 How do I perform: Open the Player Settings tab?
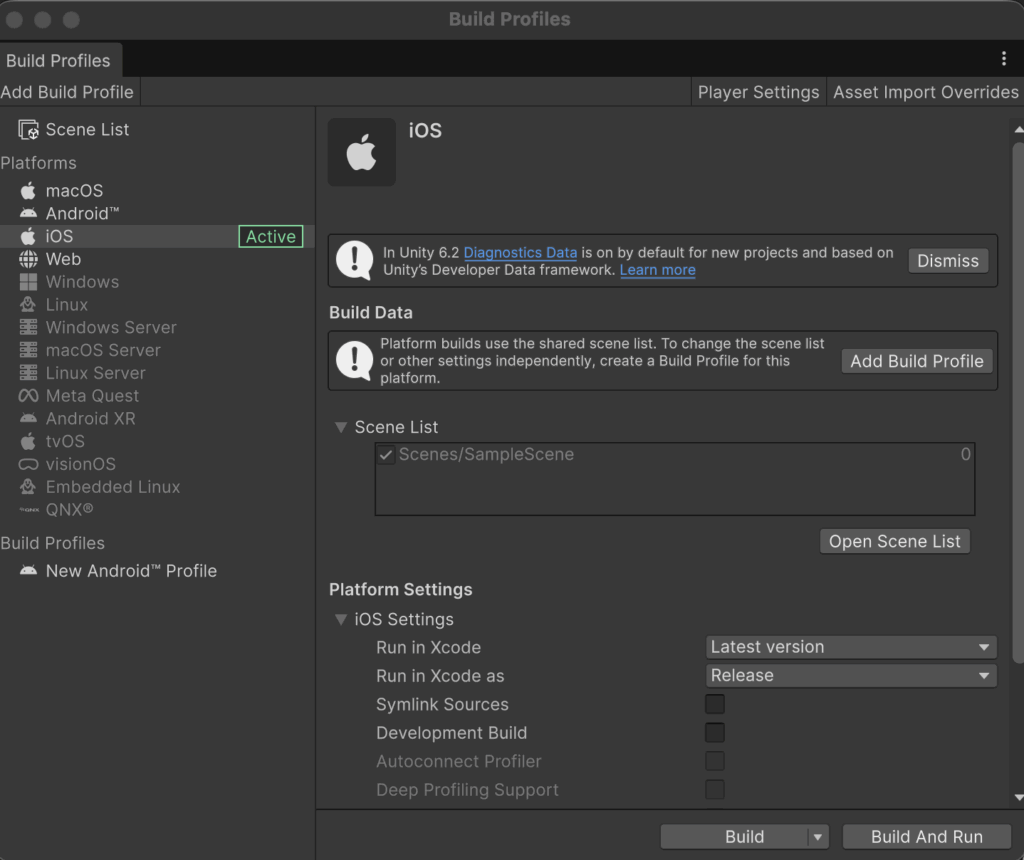tap(758, 92)
